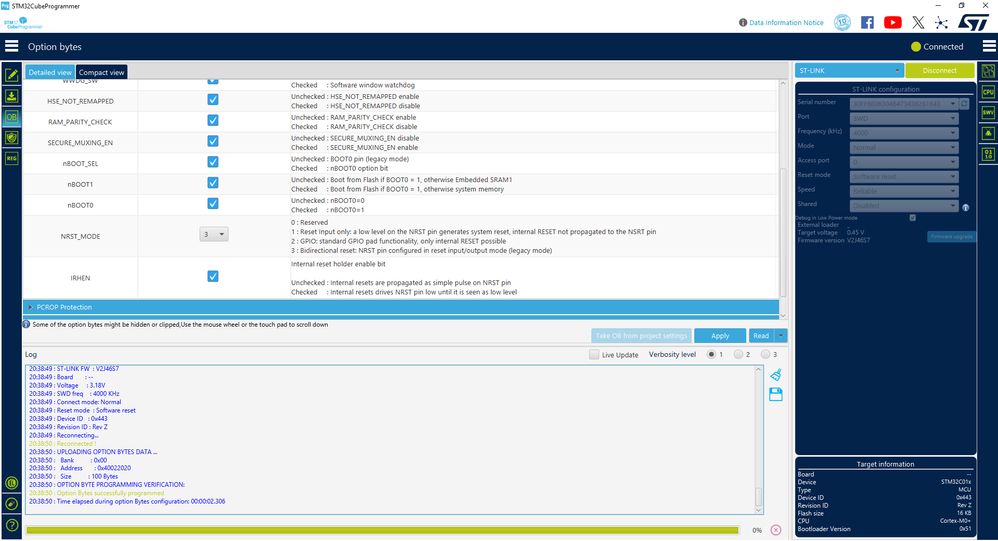Viewport: 998px width, 541px height.
Task: Open the Read button's dropdown arrow
Action: 781,335
